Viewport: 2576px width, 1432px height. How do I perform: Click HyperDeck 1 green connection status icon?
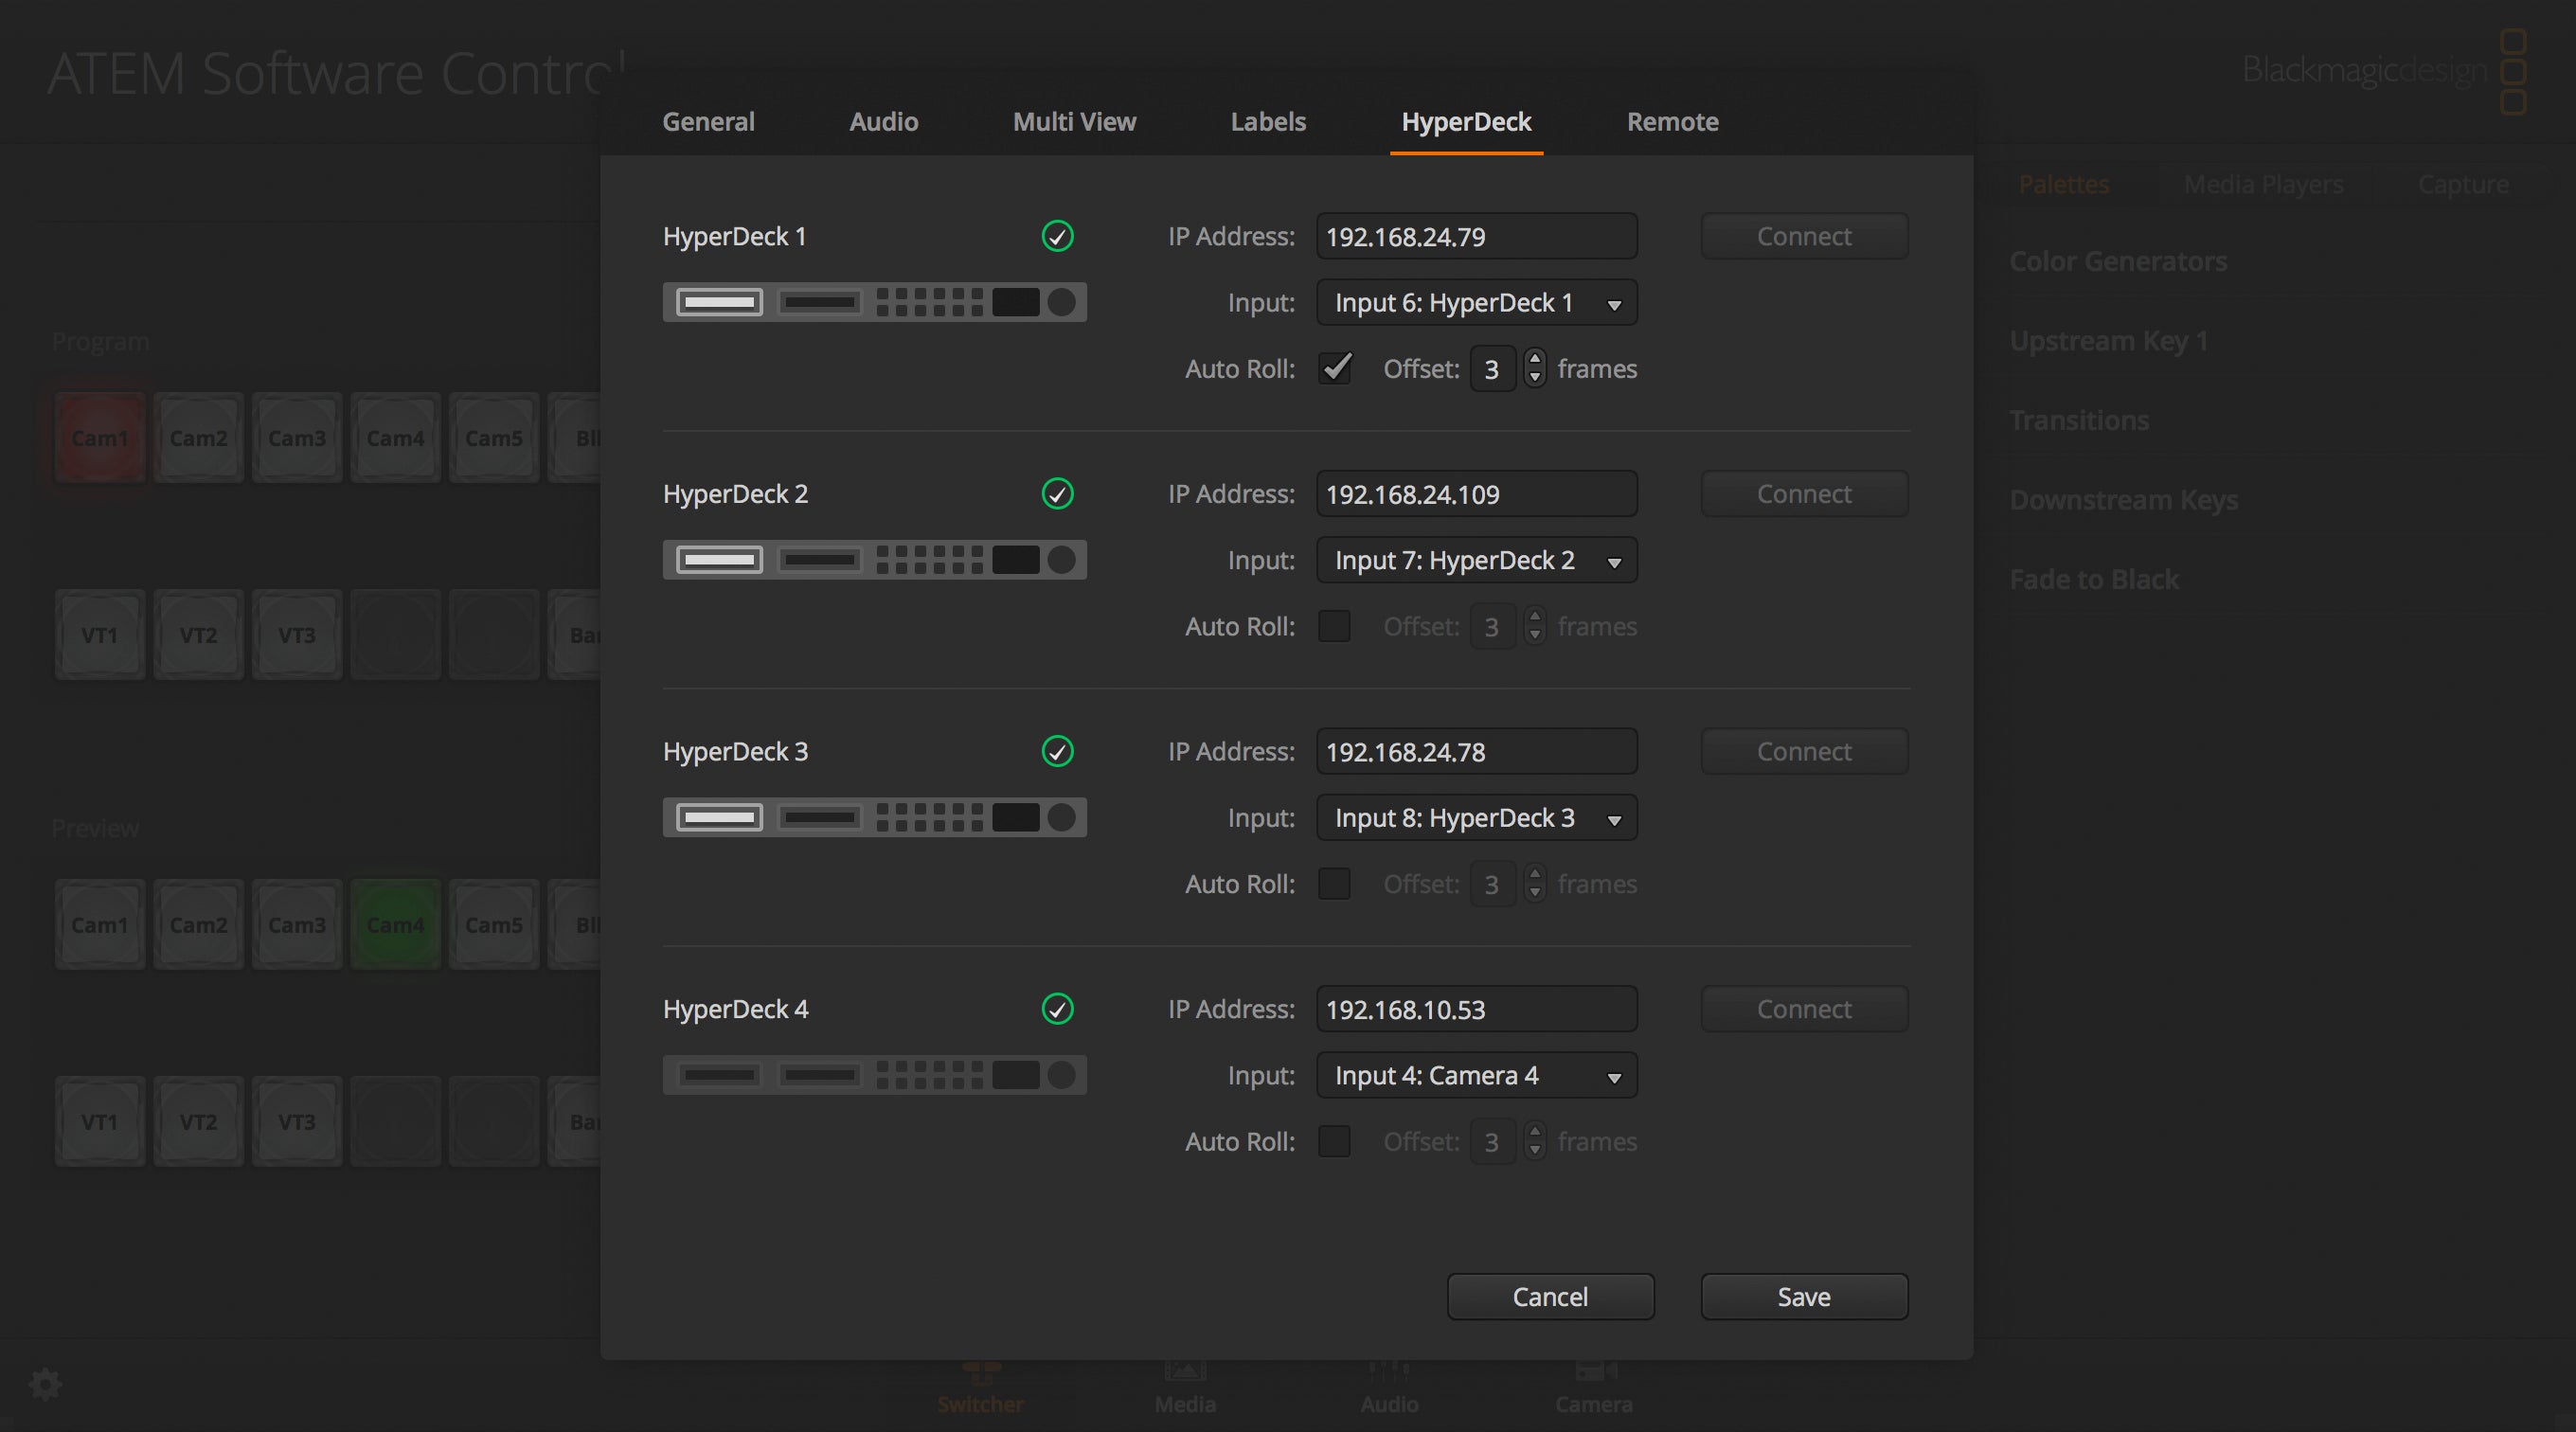point(1057,236)
